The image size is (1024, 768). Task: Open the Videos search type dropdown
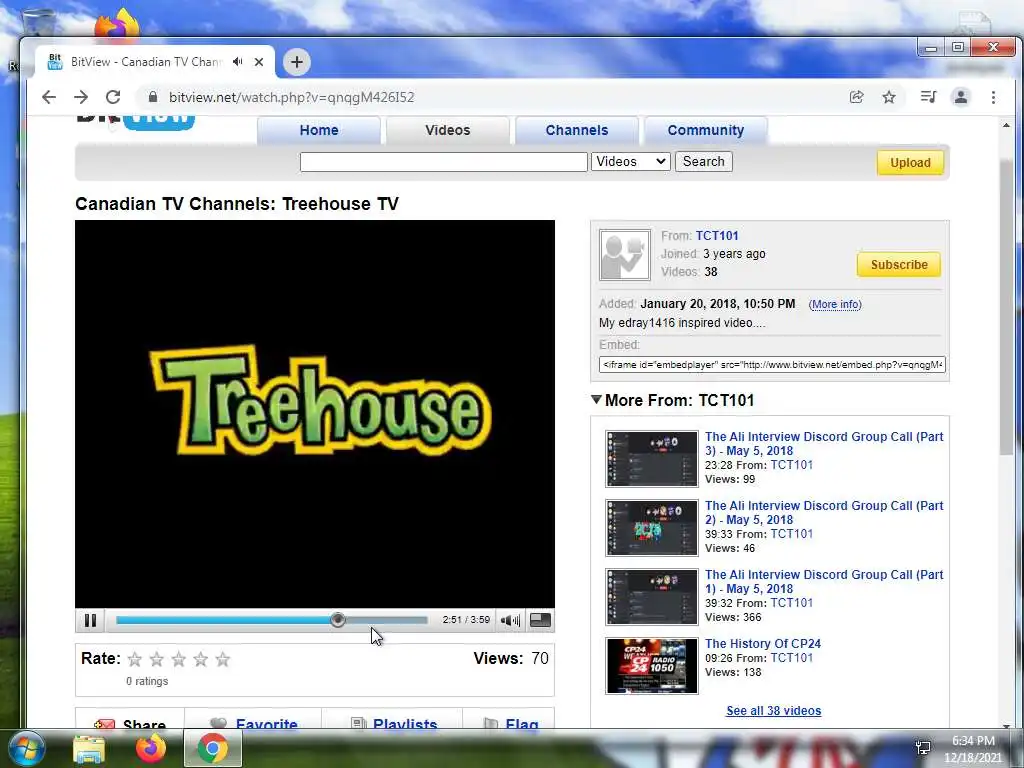[x=631, y=162]
